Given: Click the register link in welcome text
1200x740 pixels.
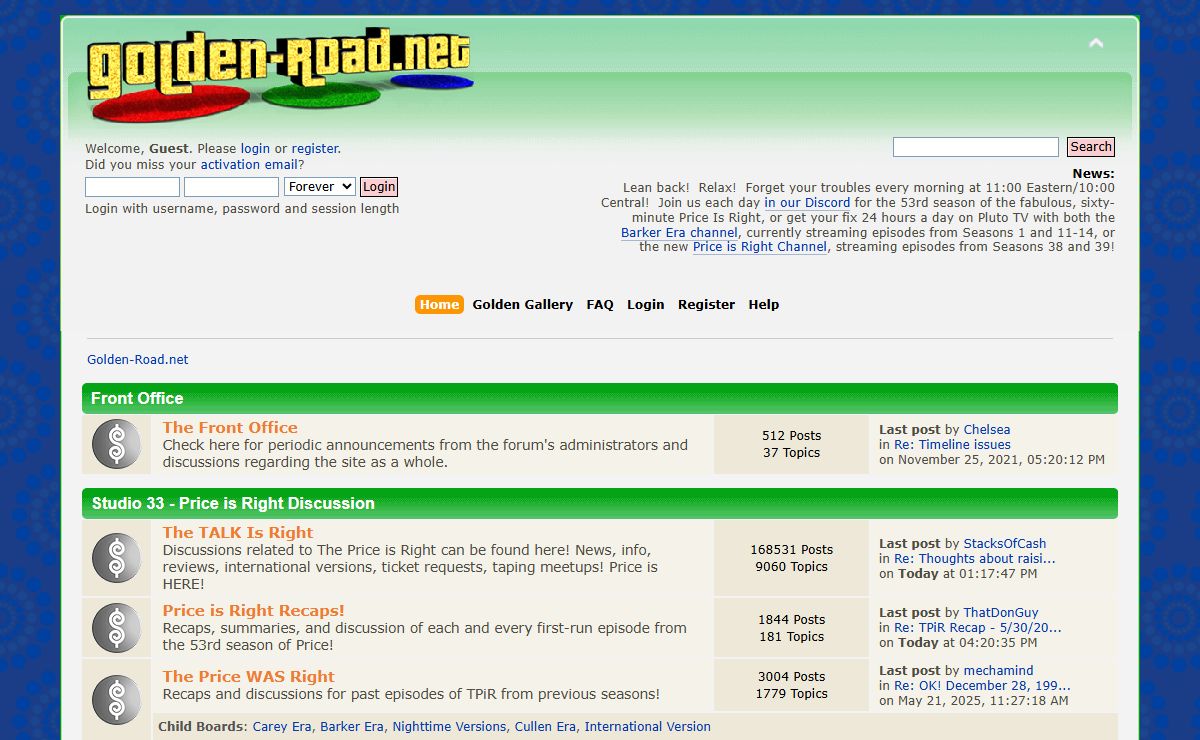Looking at the screenshot, I should tap(315, 149).
